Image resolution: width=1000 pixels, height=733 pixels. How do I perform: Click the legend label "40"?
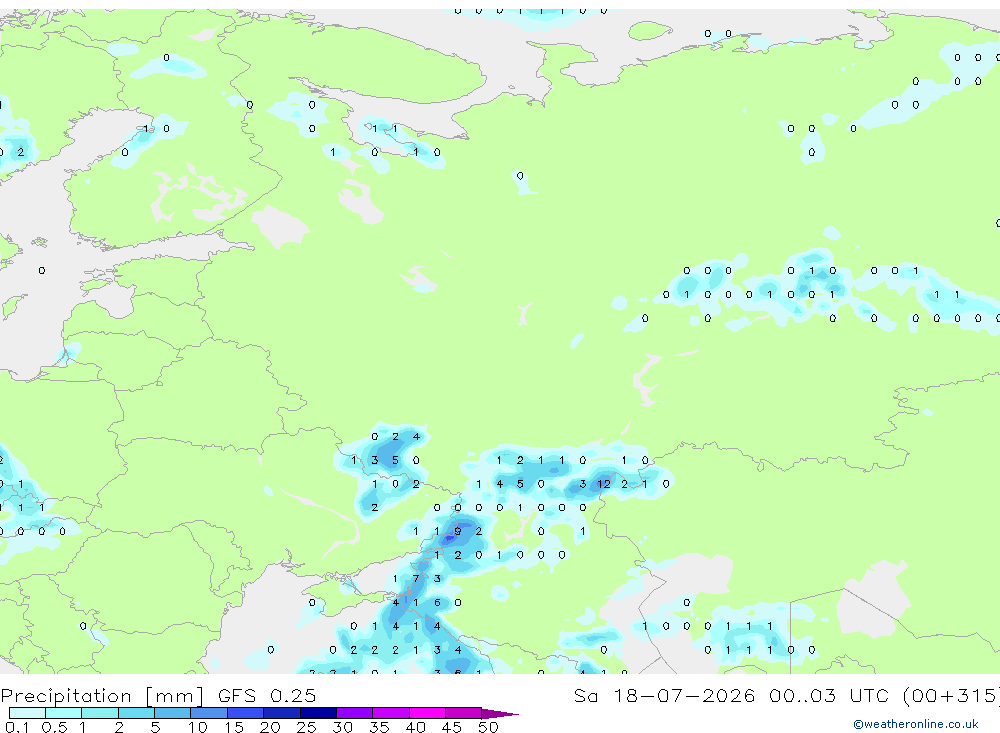pyautogui.click(x=416, y=727)
